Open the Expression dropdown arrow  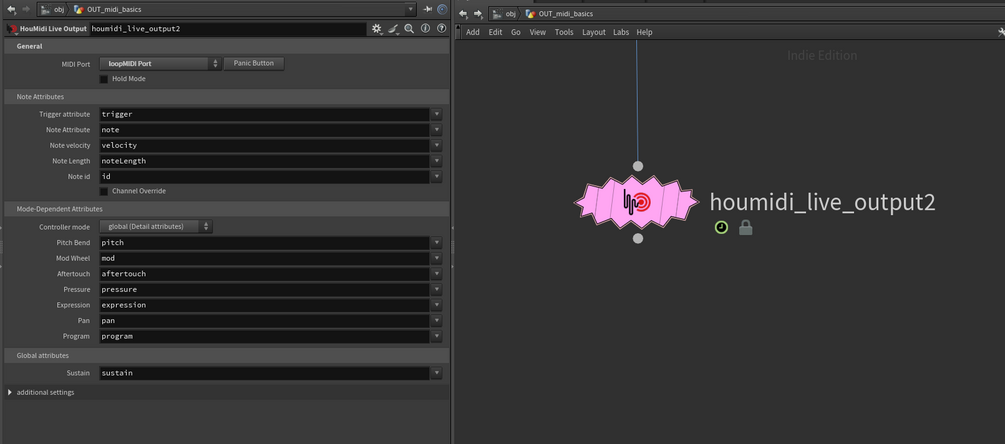[x=436, y=305]
